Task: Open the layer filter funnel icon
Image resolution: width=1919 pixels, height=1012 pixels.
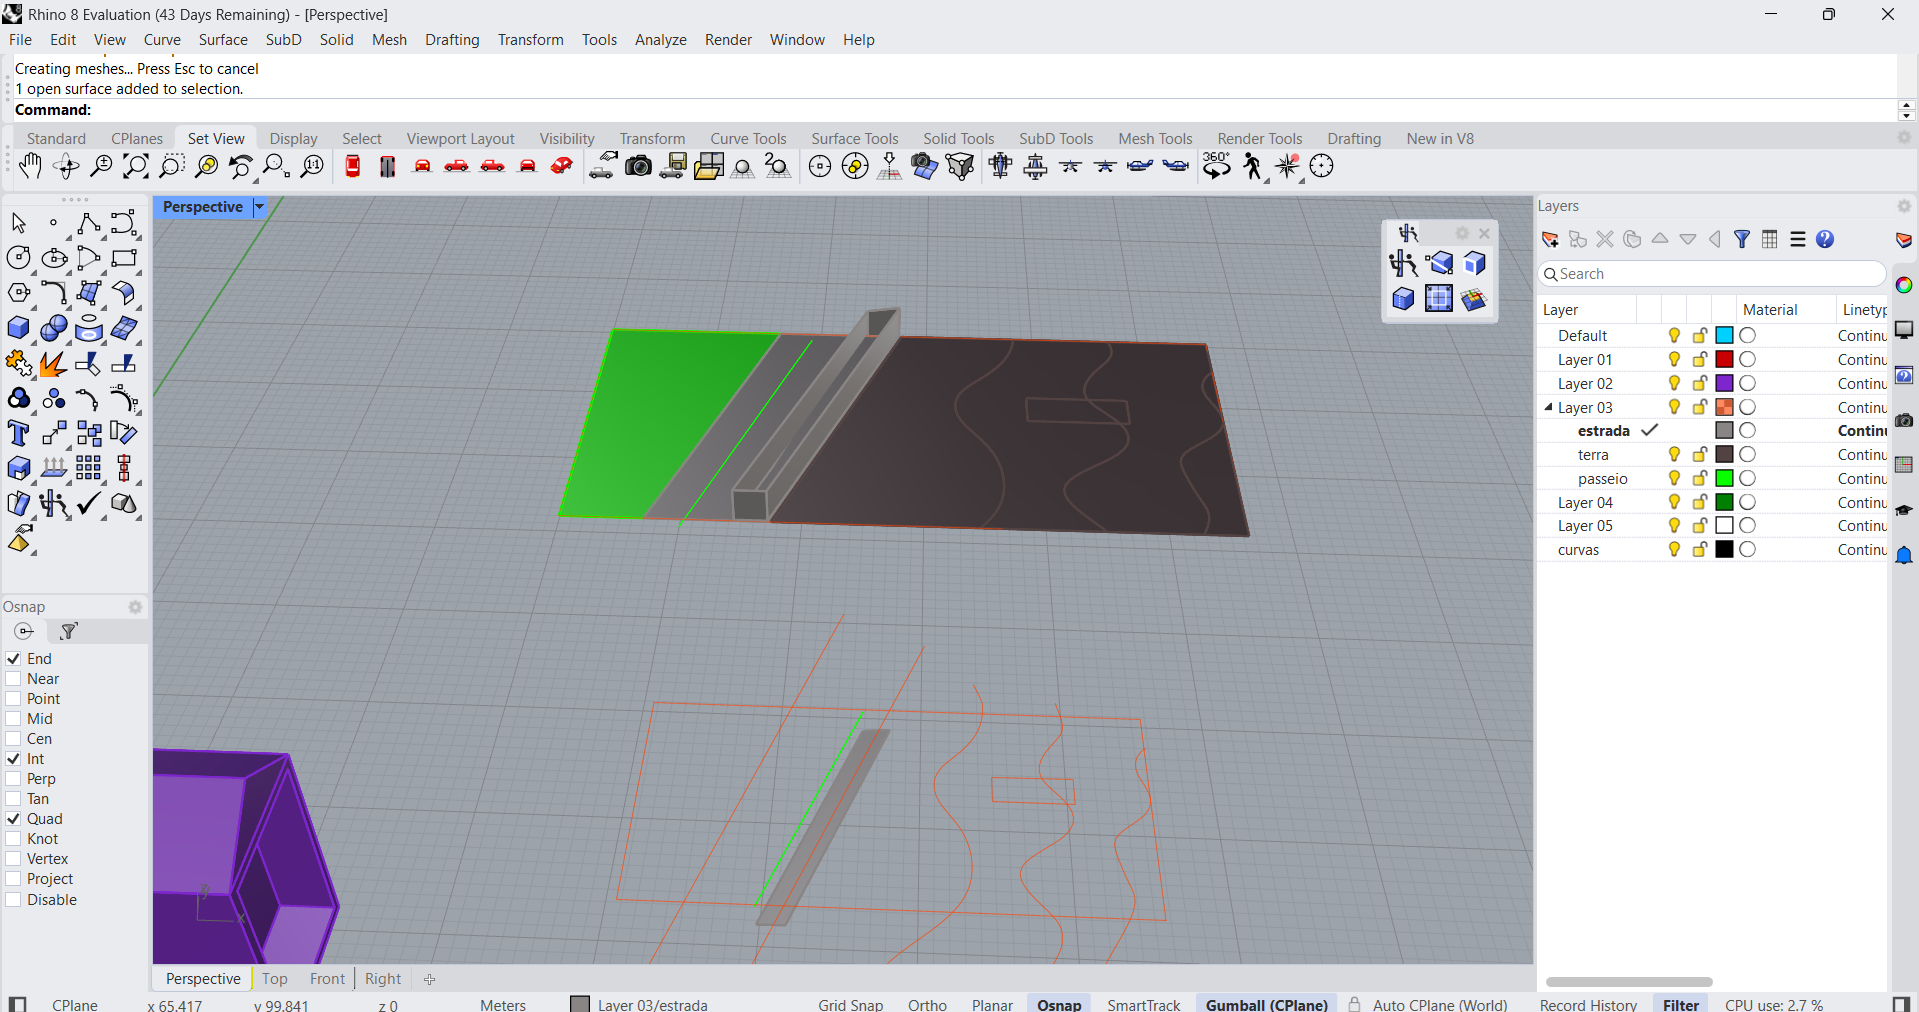Action: [x=1742, y=239]
